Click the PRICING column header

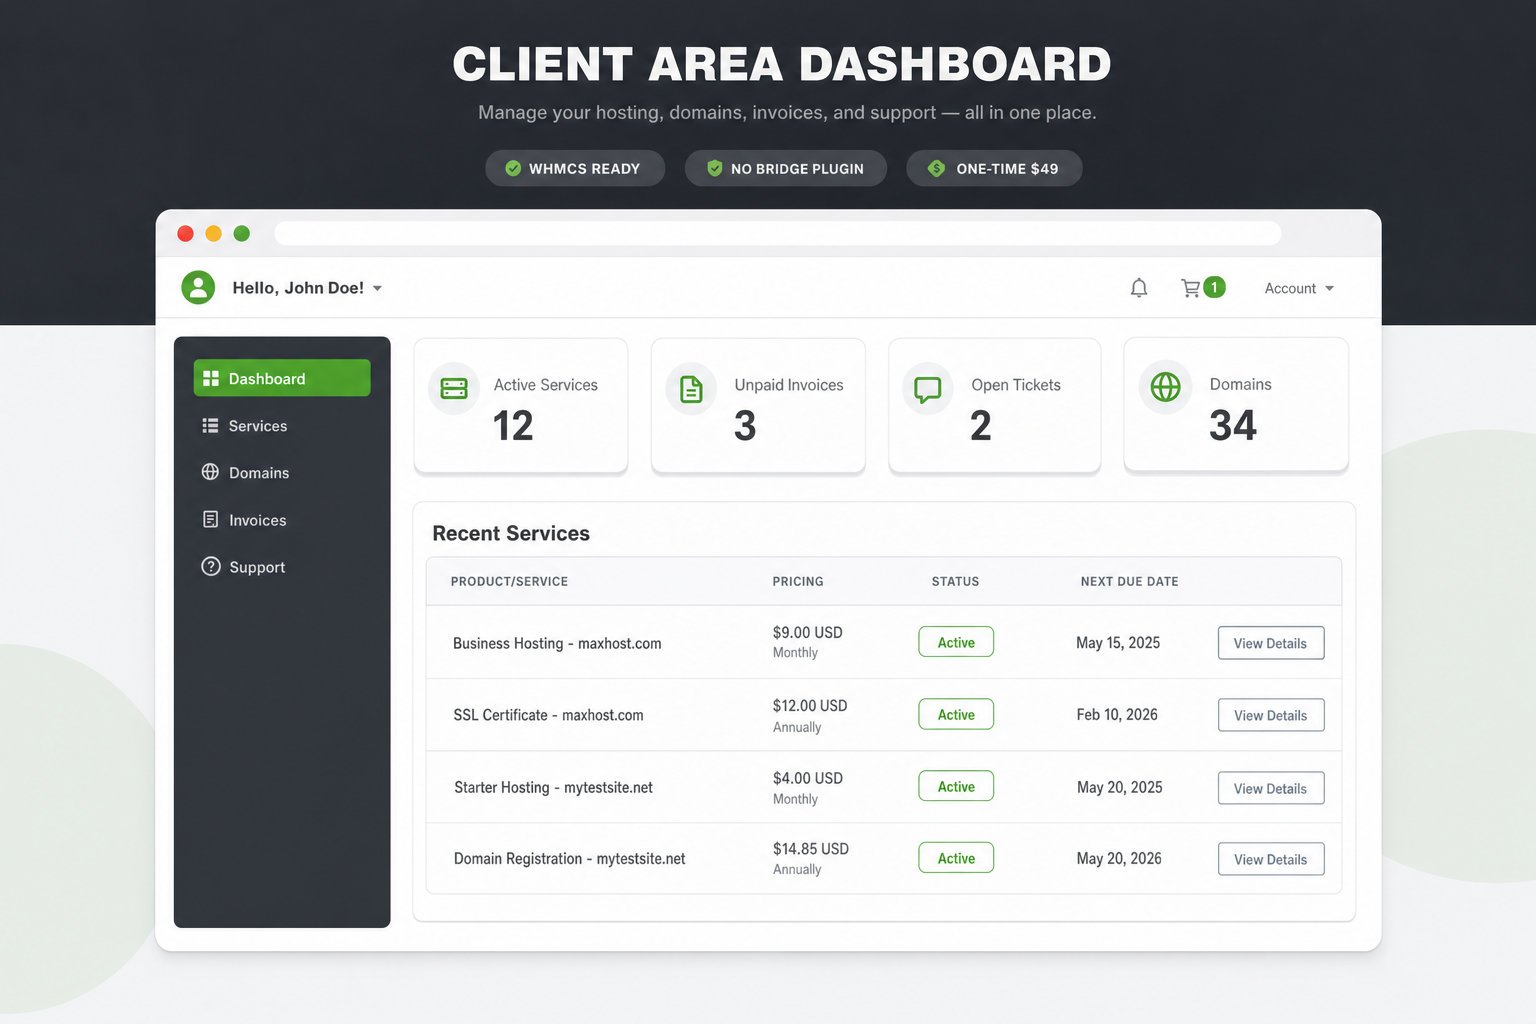point(798,581)
